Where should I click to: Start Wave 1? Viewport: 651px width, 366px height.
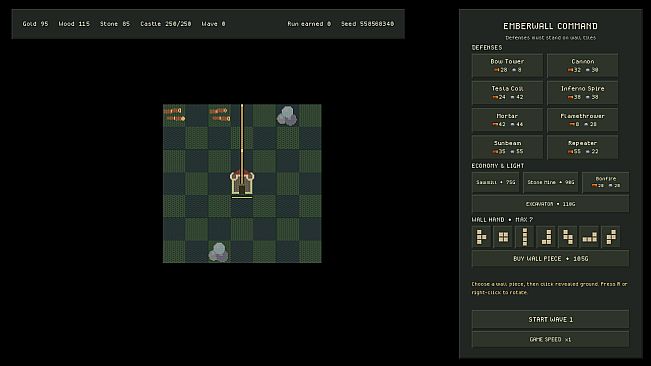point(551,320)
